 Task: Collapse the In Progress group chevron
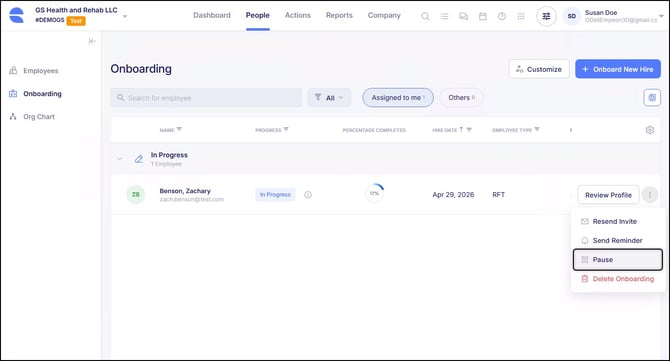(119, 159)
